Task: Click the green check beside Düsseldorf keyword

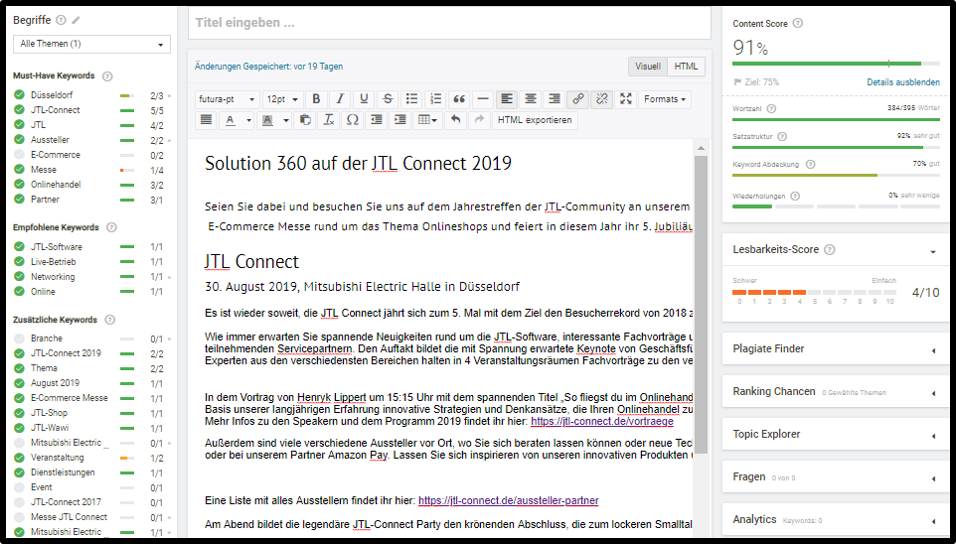Action: click(x=19, y=95)
